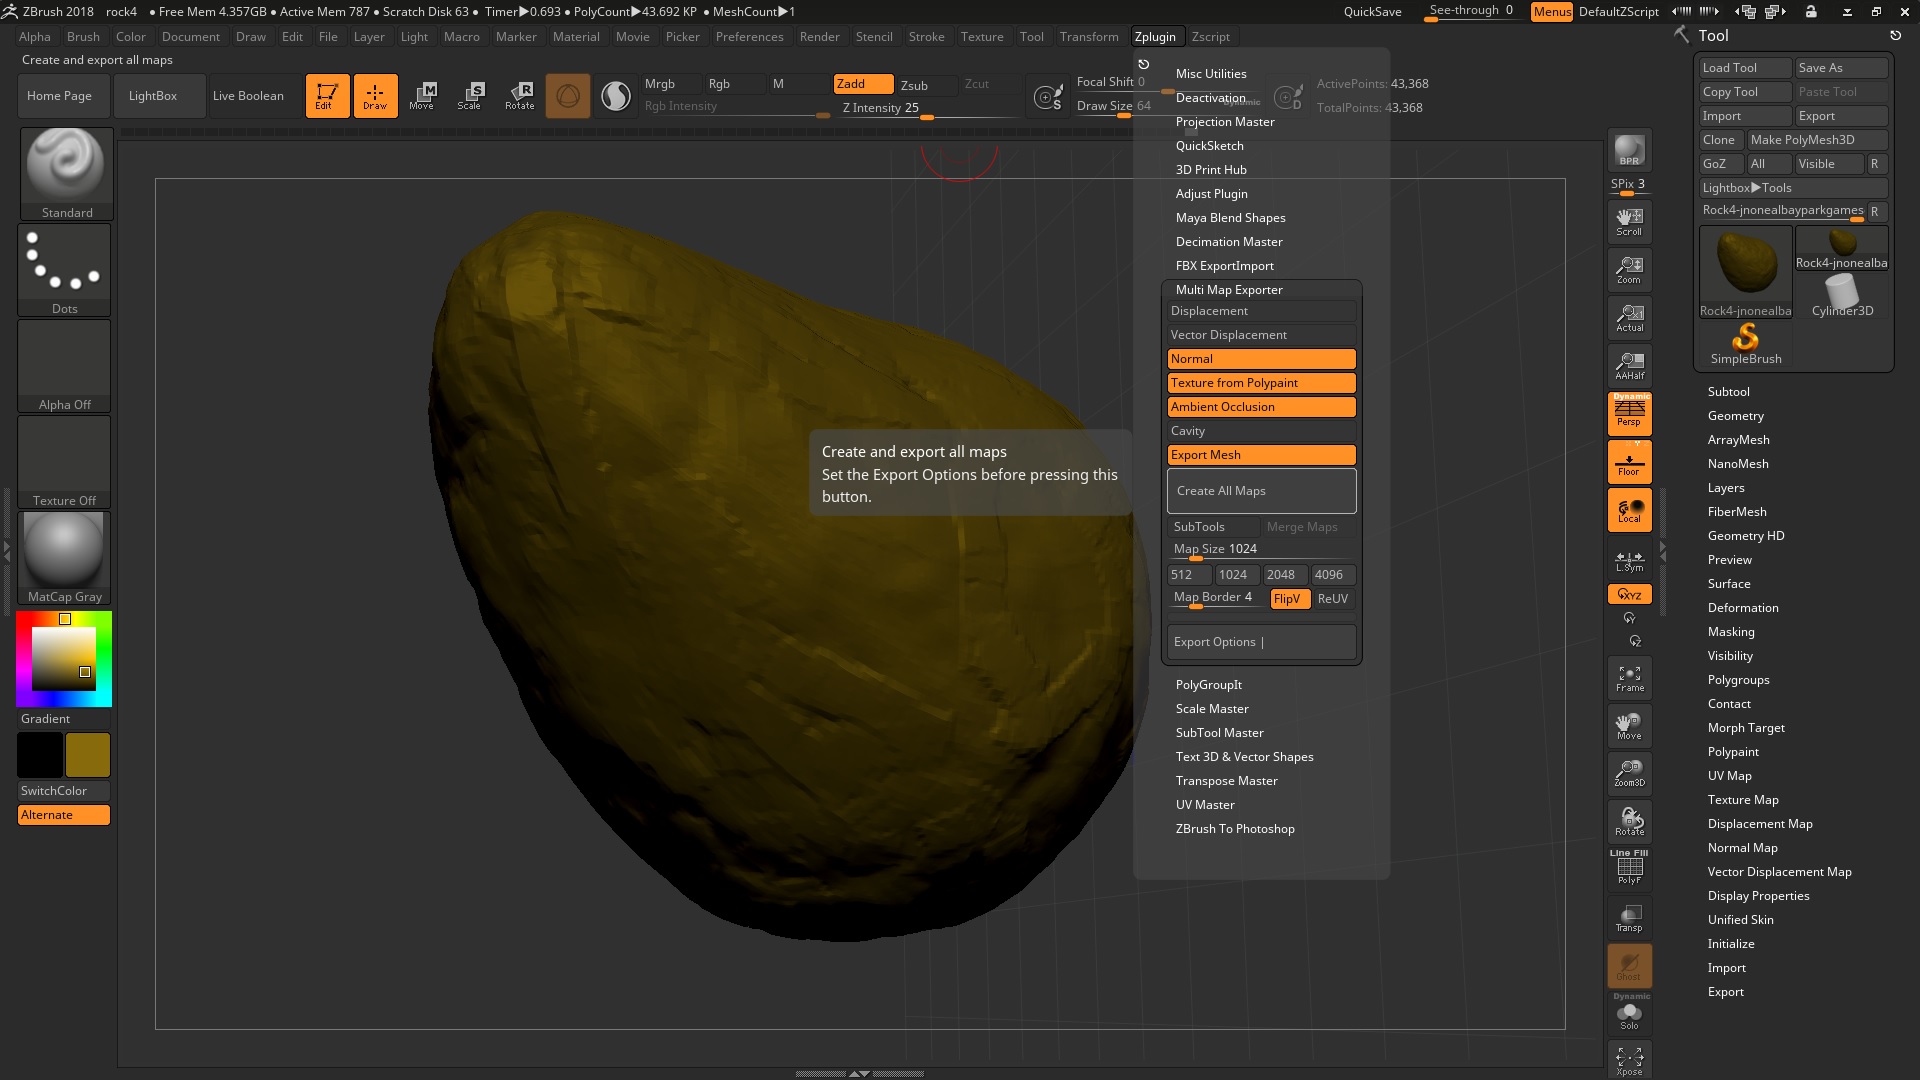The height and width of the screenshot is (1080, 1920).
Task: Set map size to 2048
Action: pos(1284,575)
